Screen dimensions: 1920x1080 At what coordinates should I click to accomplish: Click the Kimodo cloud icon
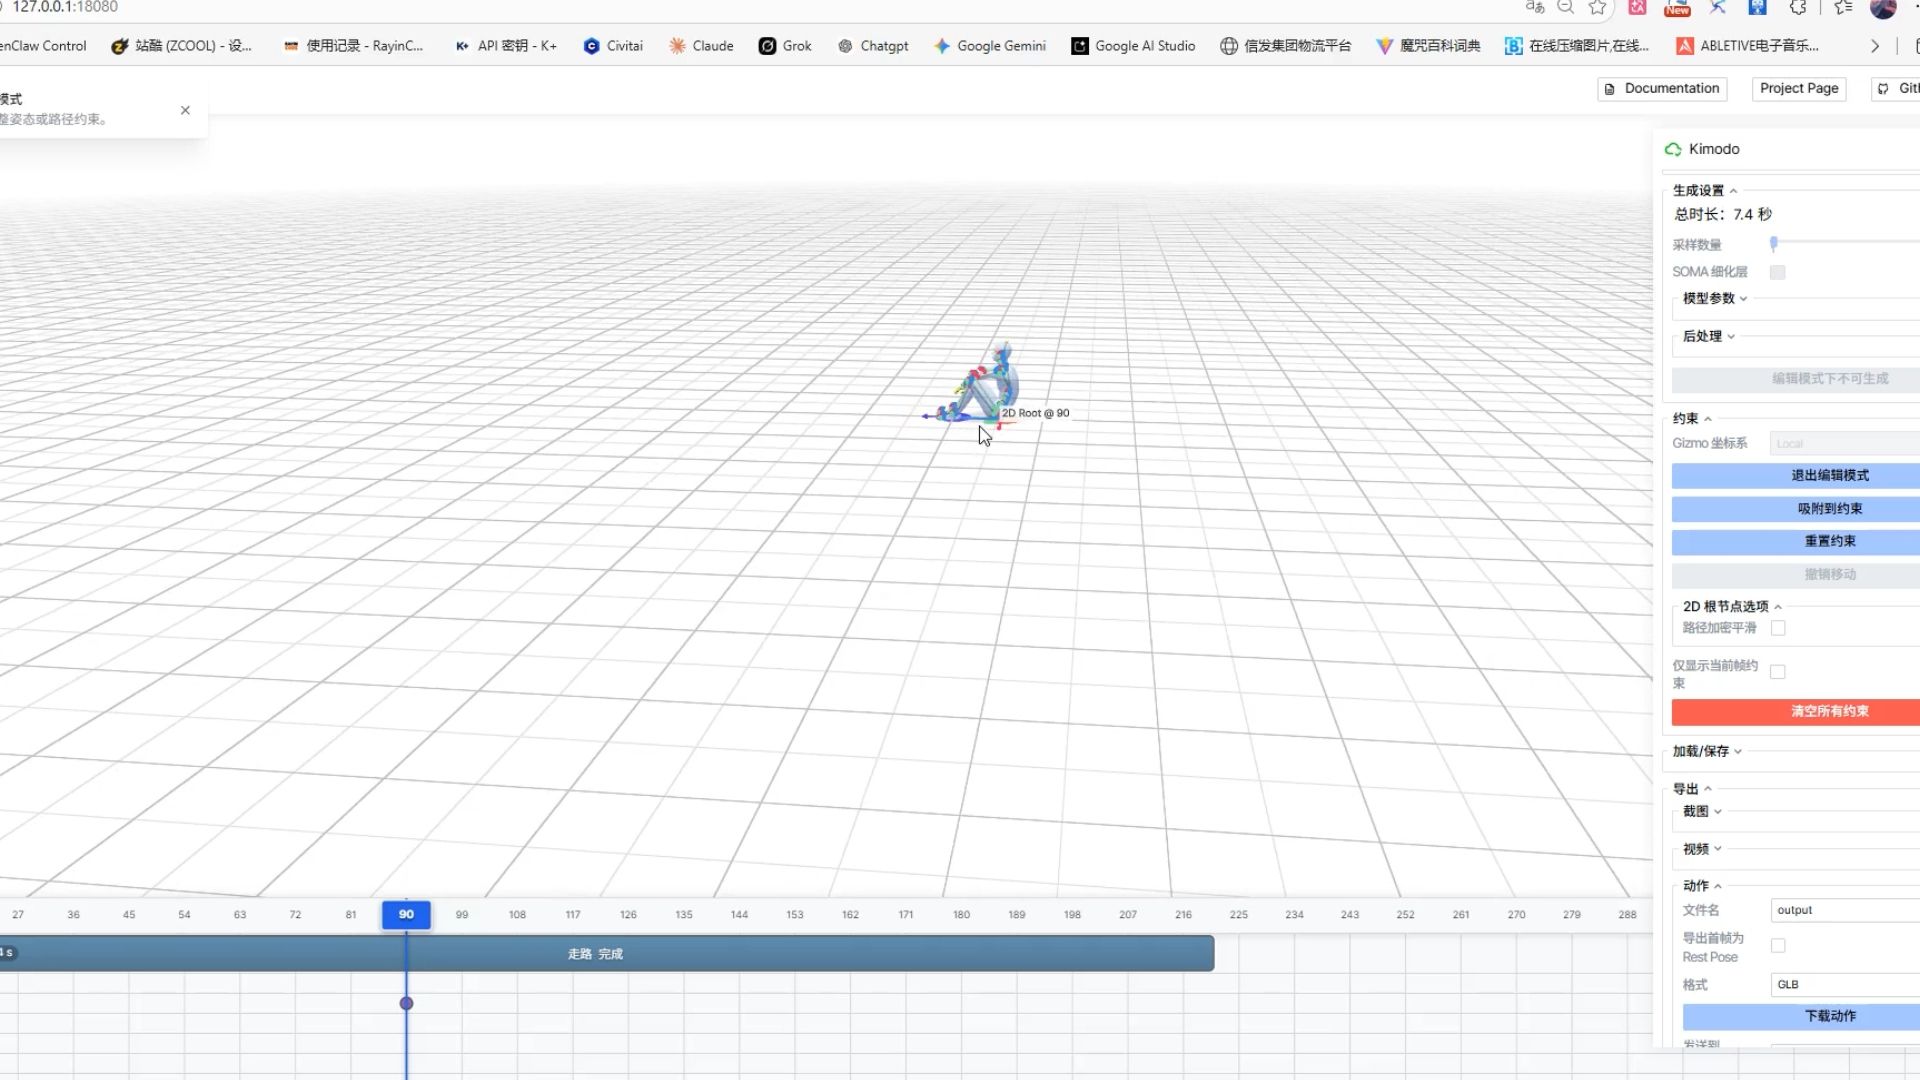pyautogui.click(x=1673, y=149)
